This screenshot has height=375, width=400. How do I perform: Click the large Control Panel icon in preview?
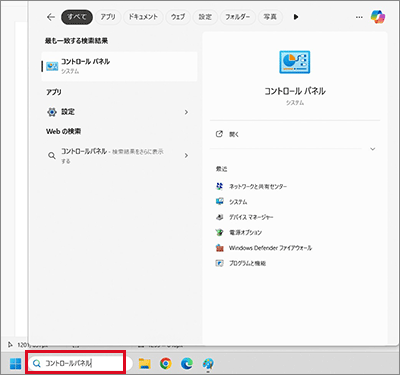[x=295, y=62]
